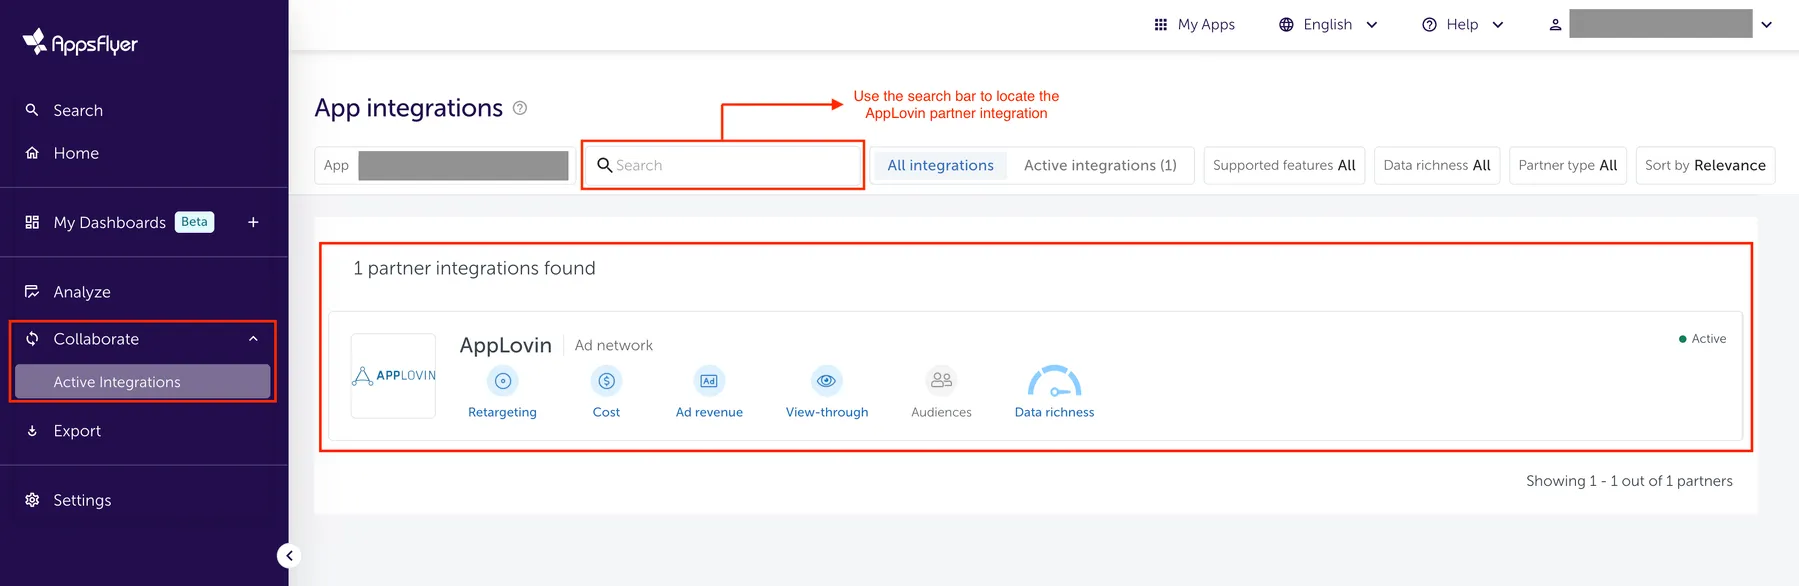The width and height of the screenshot is (1799, 586).
Task: Click the Audiences feature icon
Action: [941, 381]
